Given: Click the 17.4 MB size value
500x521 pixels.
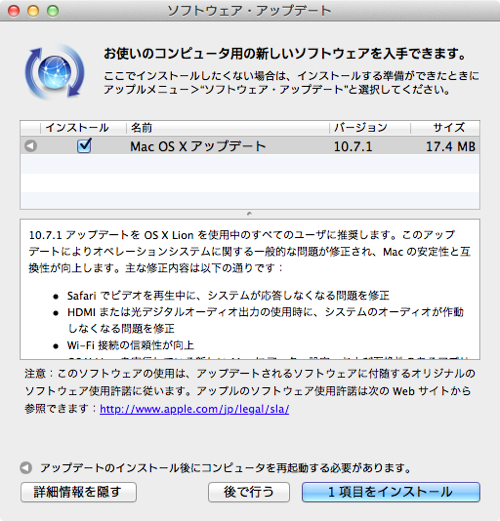Looking at the screenshot, I should pos(451,146).
